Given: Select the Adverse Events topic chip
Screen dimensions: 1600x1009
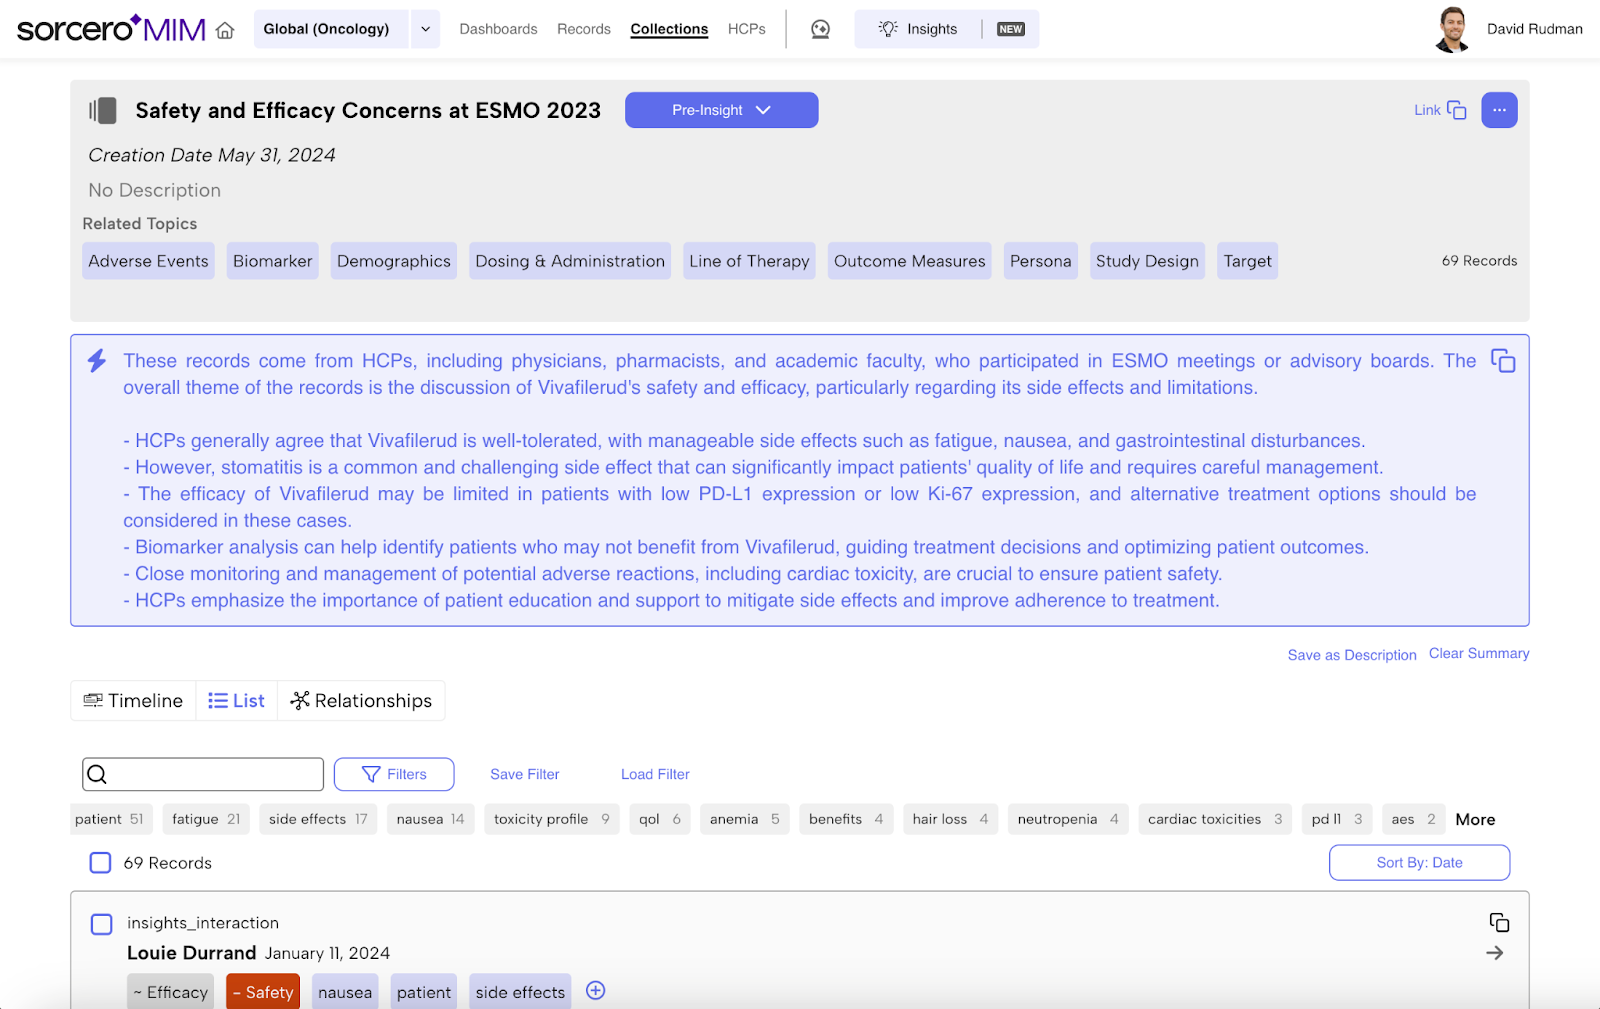Looking at the screenshot, I should (148, 261).
